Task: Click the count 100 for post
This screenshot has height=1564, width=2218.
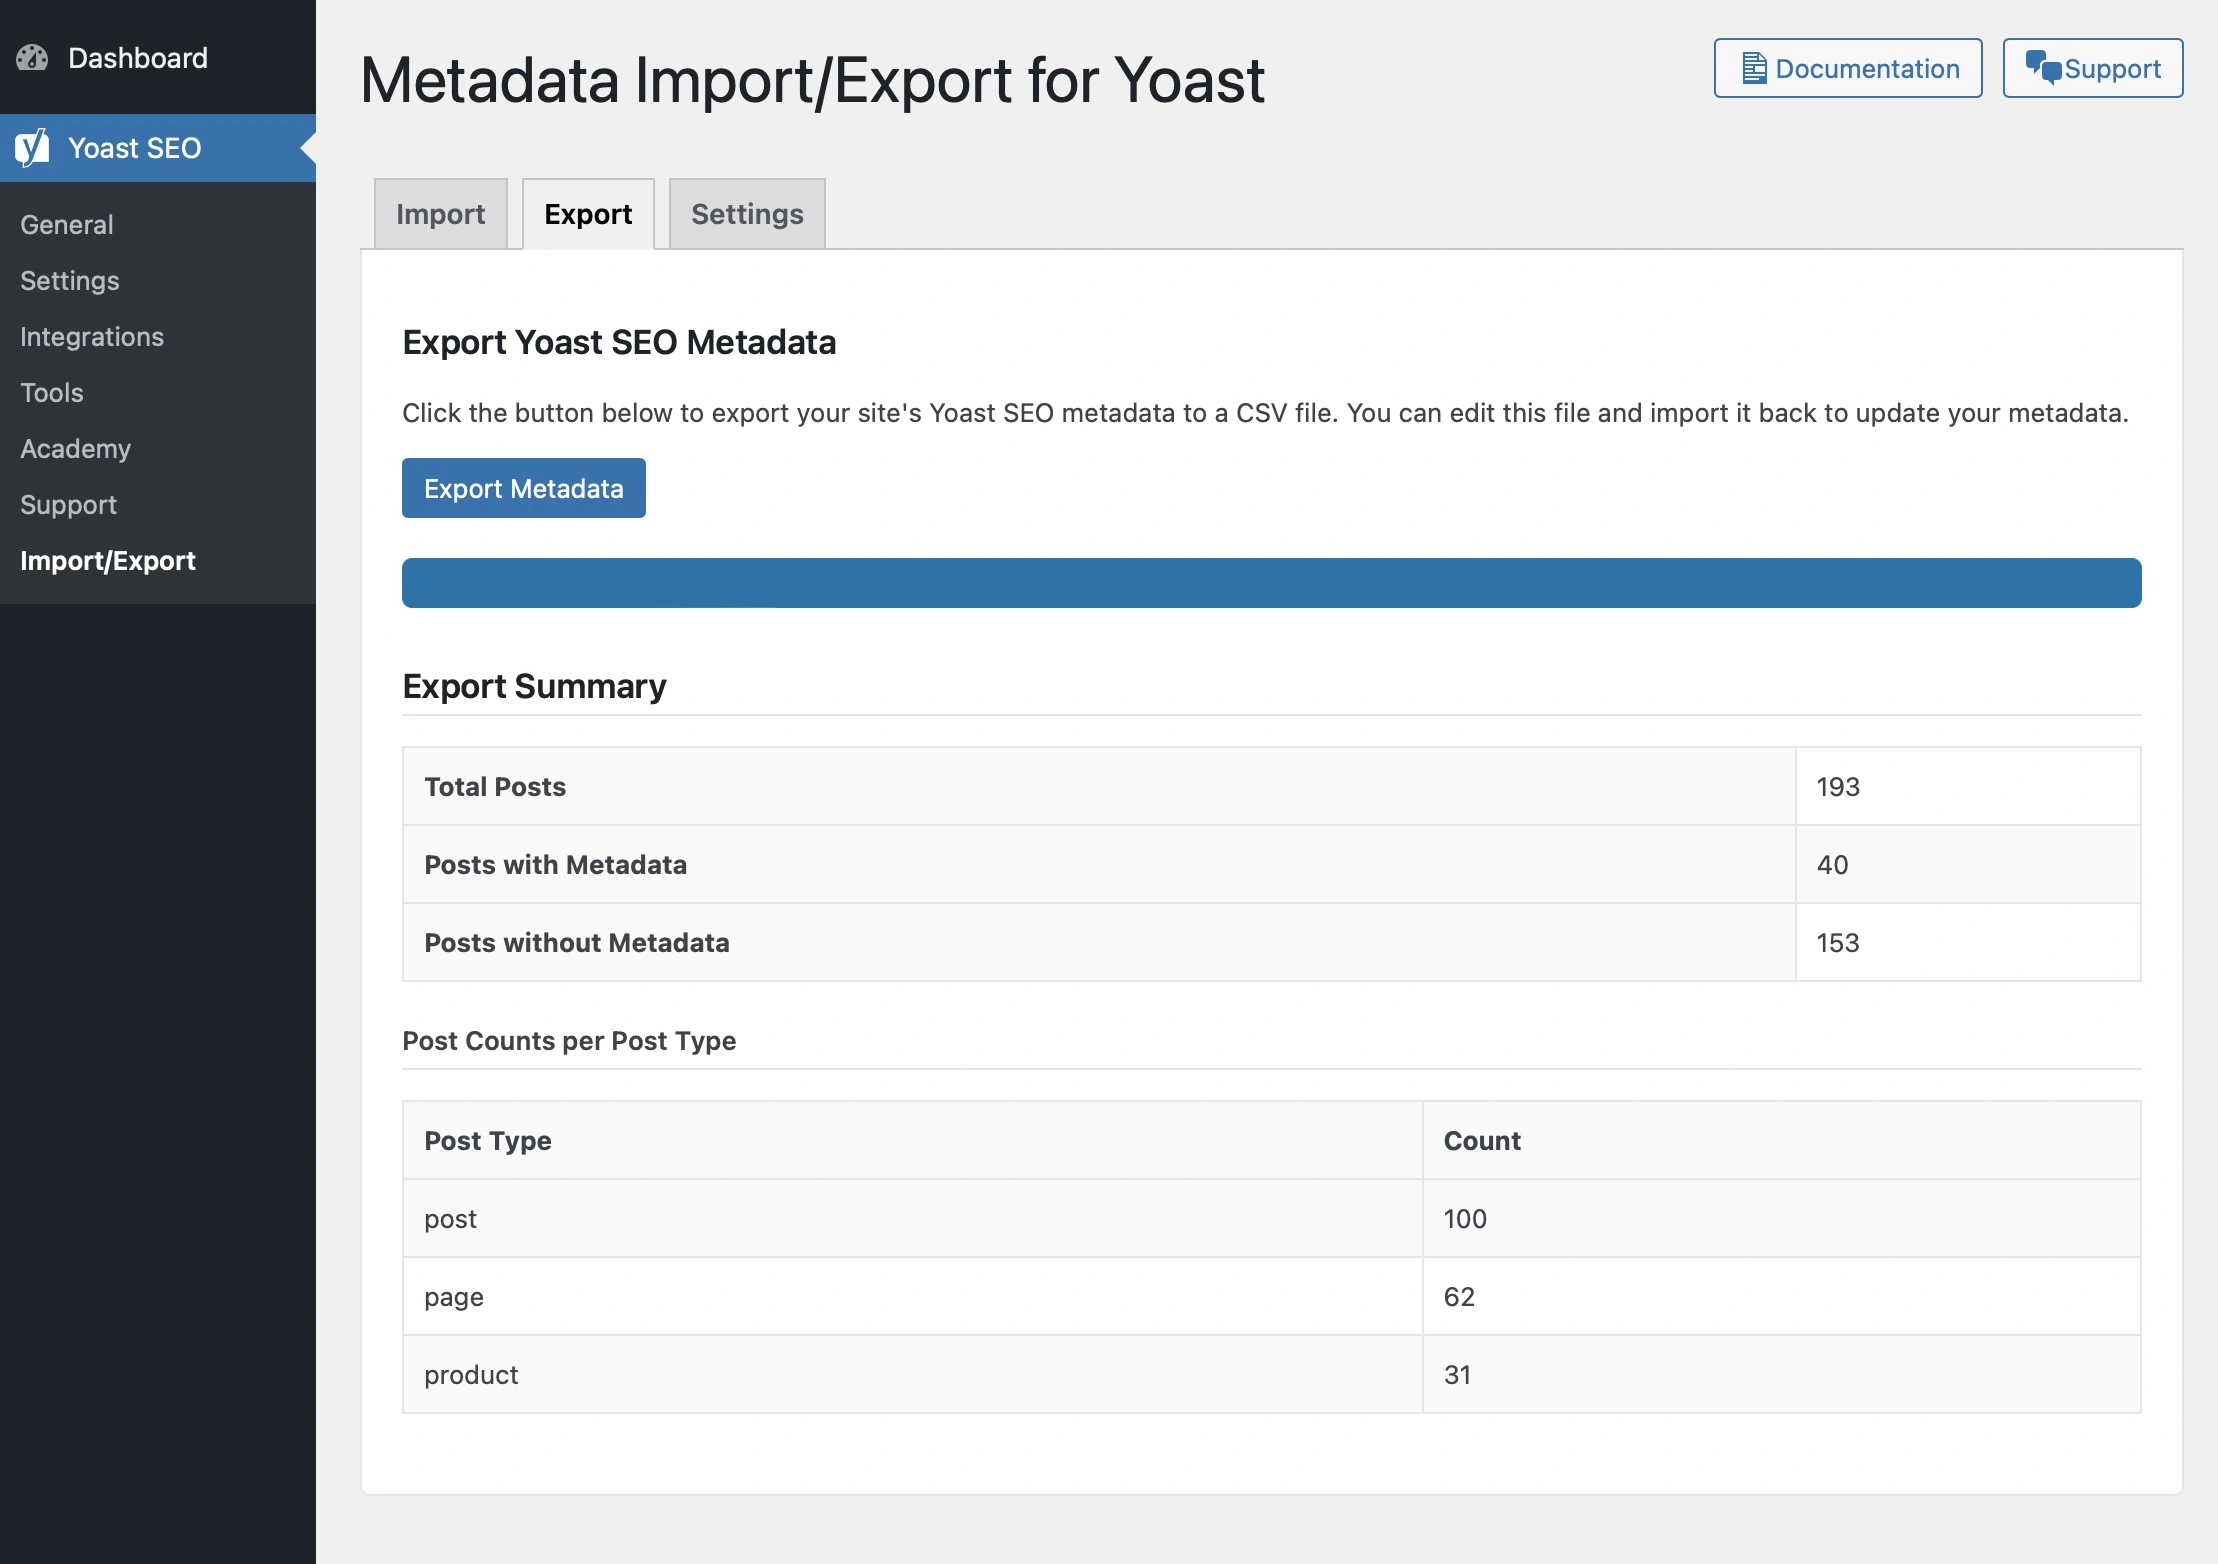Action: pyautogui.click(x=1465, y=1219)
